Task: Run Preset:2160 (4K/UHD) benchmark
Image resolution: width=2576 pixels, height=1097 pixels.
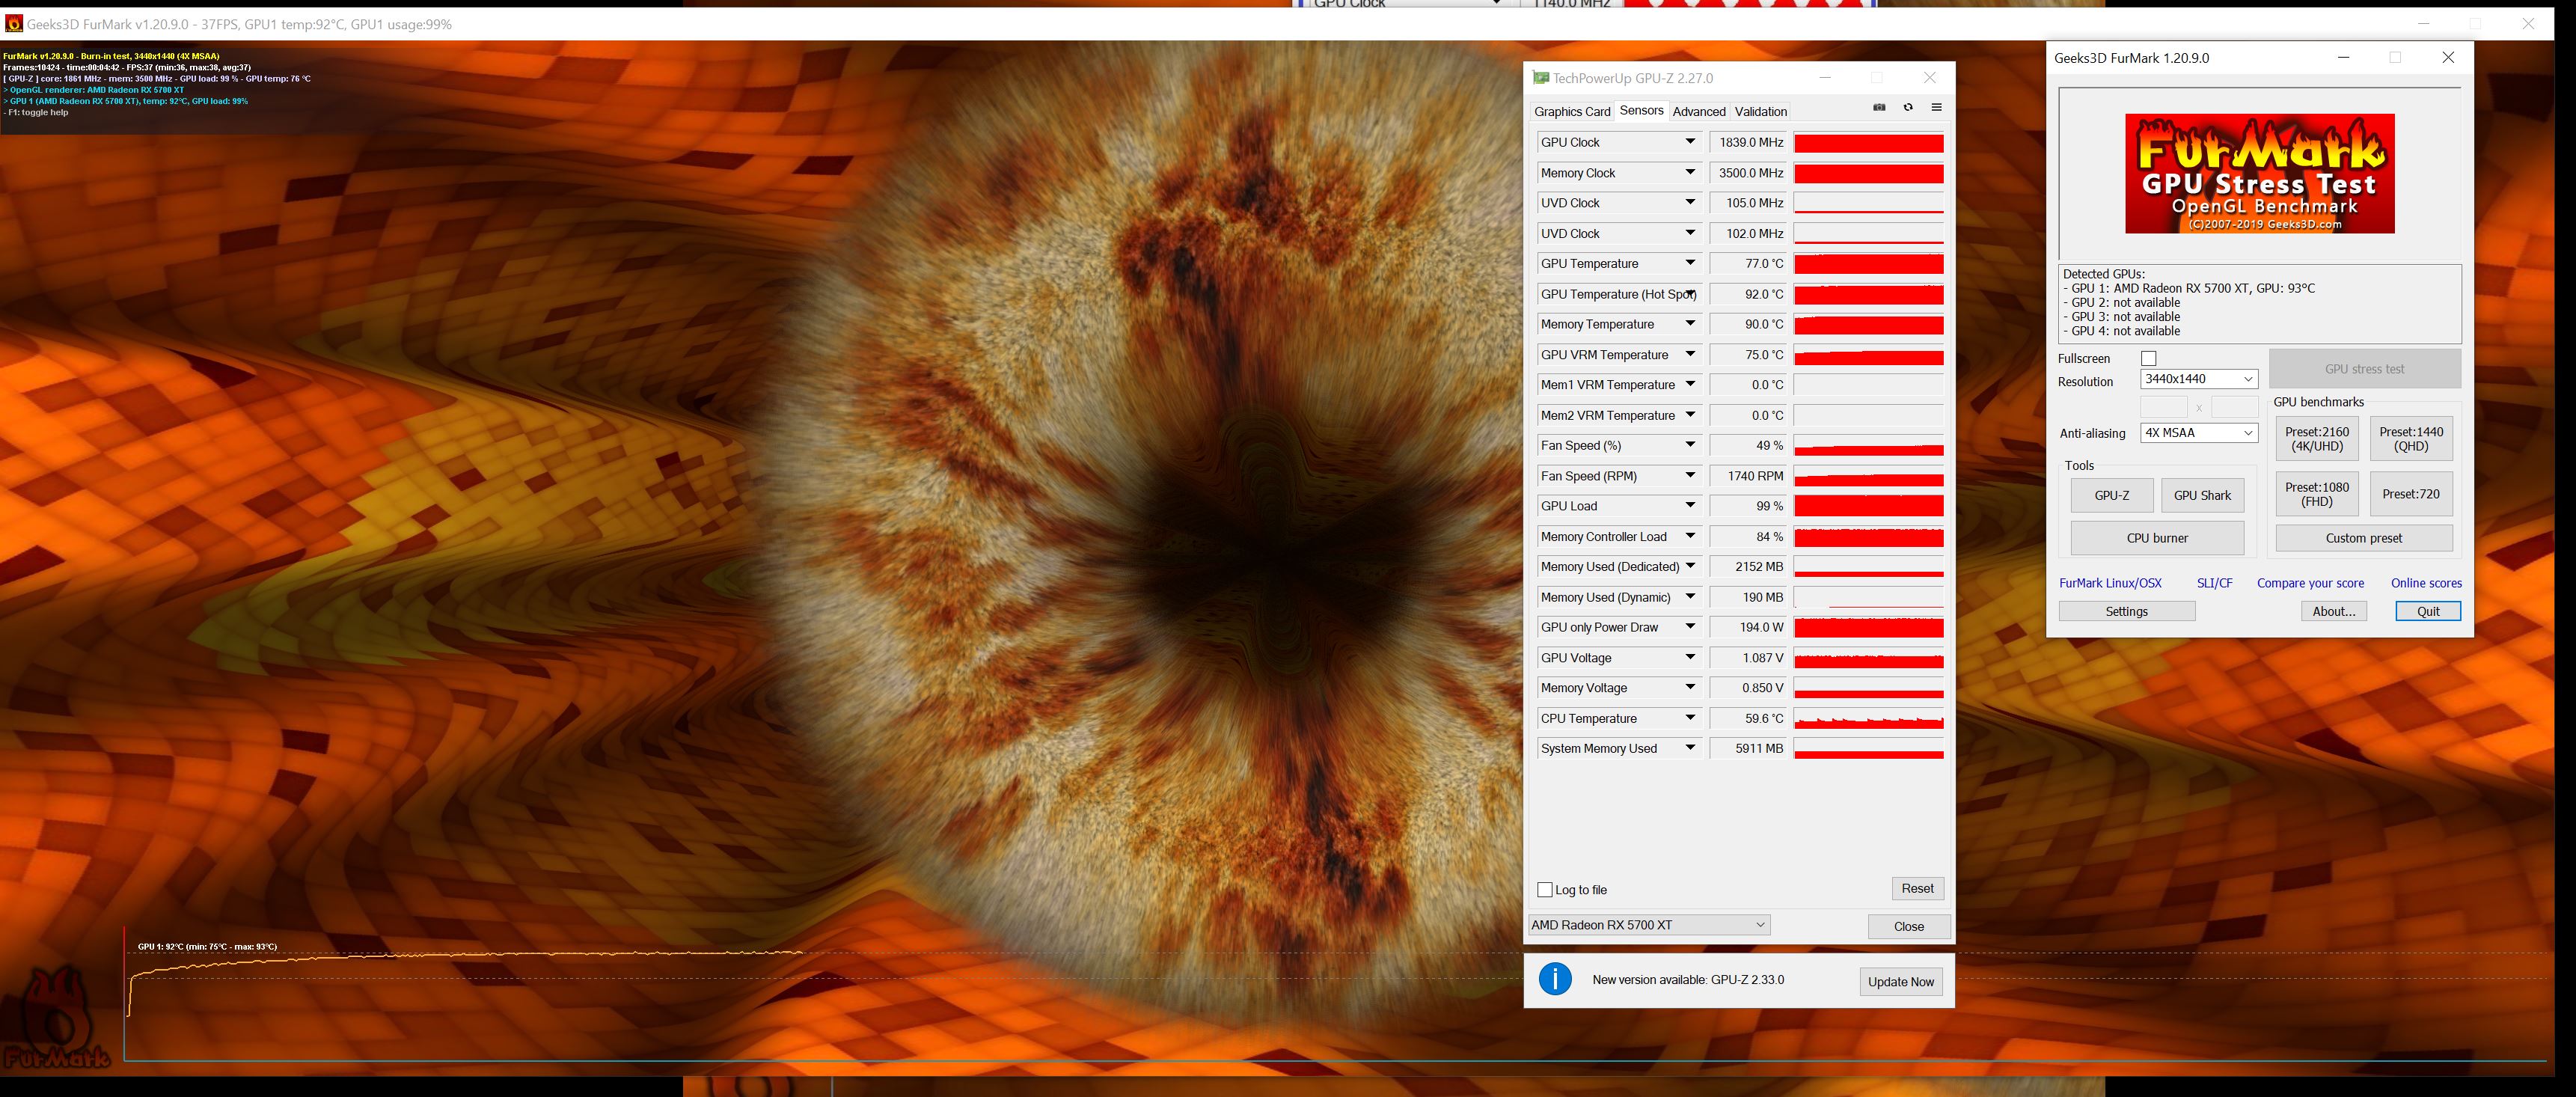Action: 2316,439
